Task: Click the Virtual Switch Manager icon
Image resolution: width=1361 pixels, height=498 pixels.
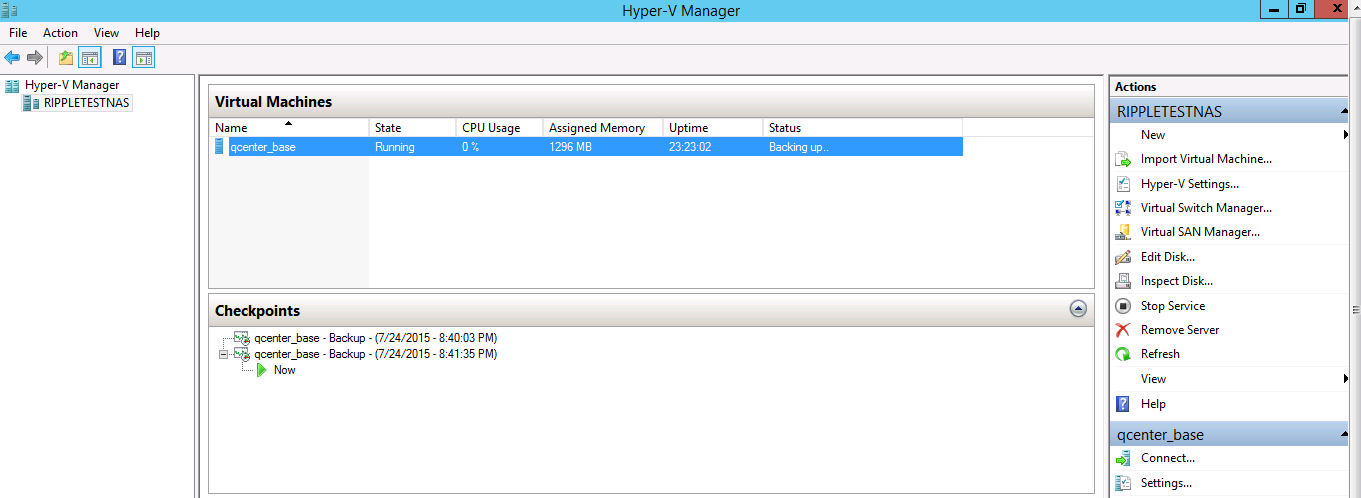Action: (x=1123, y=208)
